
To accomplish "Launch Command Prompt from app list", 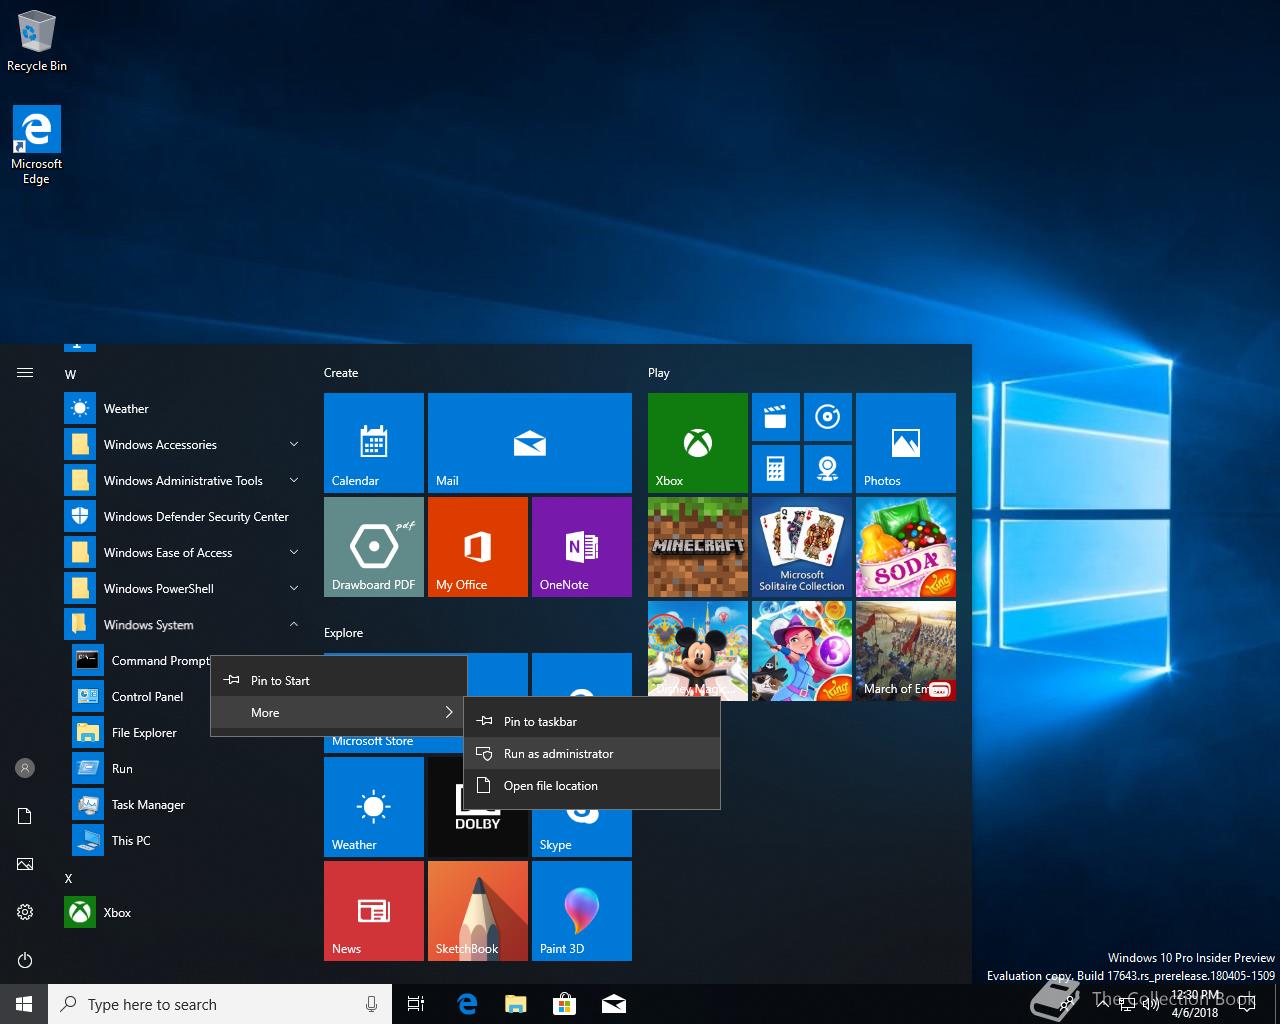I will (x=140, y=661).
